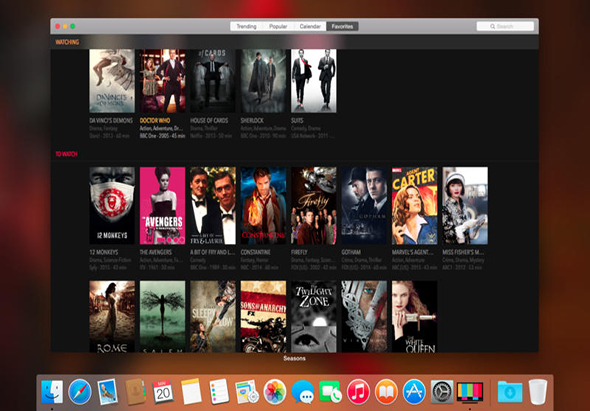Click the DA VINCI'S DEMONS title text

click(x=111, y=121)
